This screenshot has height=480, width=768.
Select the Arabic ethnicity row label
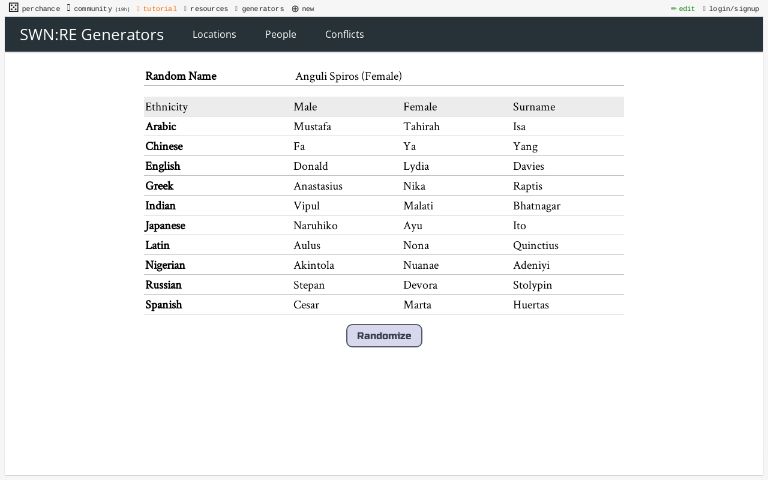[161, 127]
